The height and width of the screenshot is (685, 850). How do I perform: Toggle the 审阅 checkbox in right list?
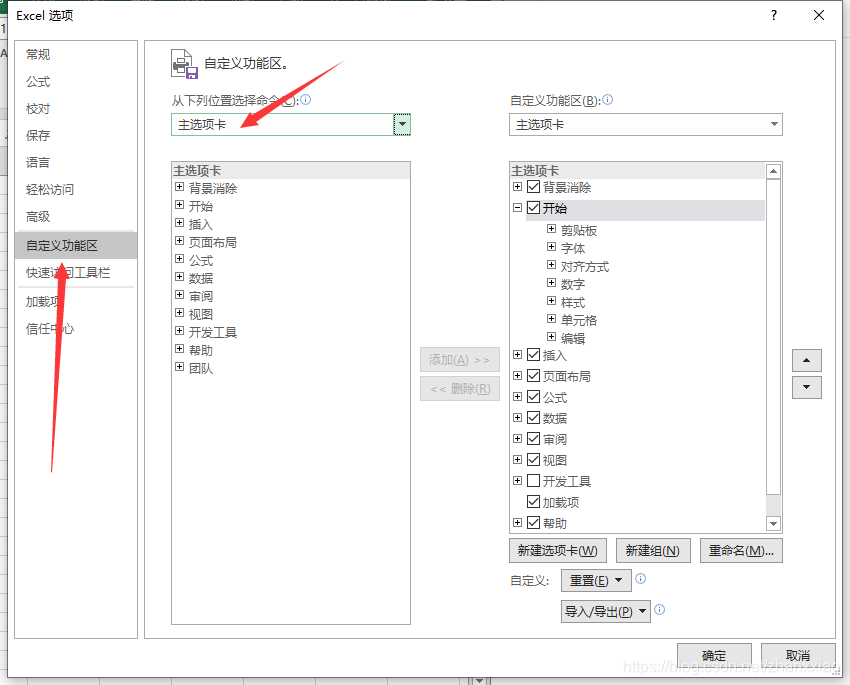533,438
